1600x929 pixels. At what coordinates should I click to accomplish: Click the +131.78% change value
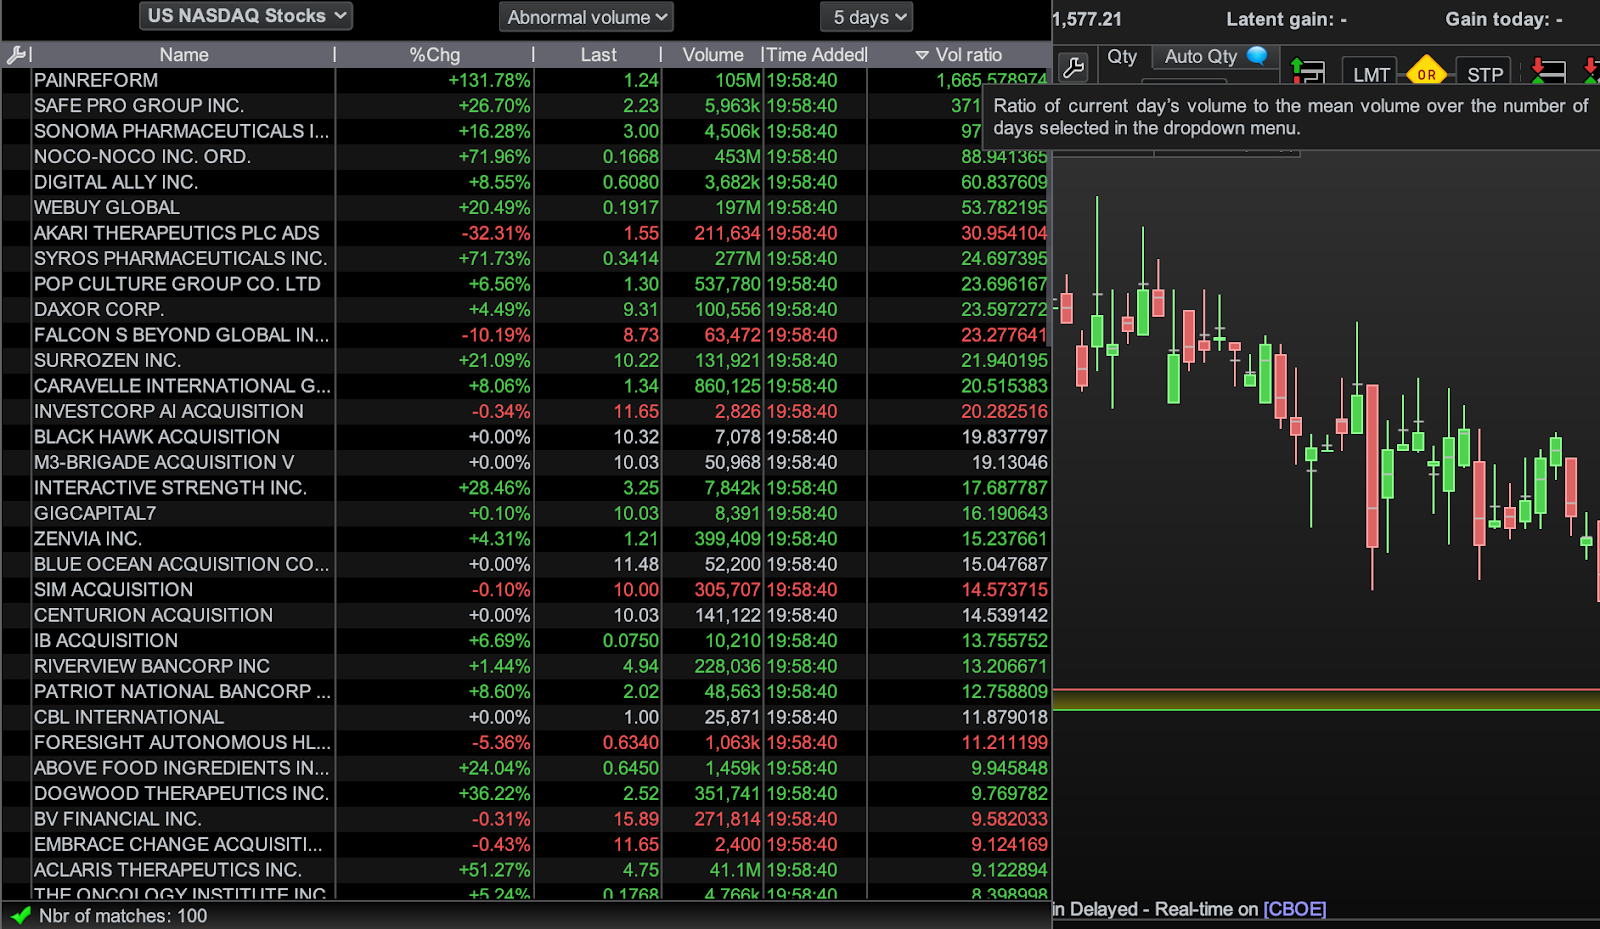[x=489, y=80]
